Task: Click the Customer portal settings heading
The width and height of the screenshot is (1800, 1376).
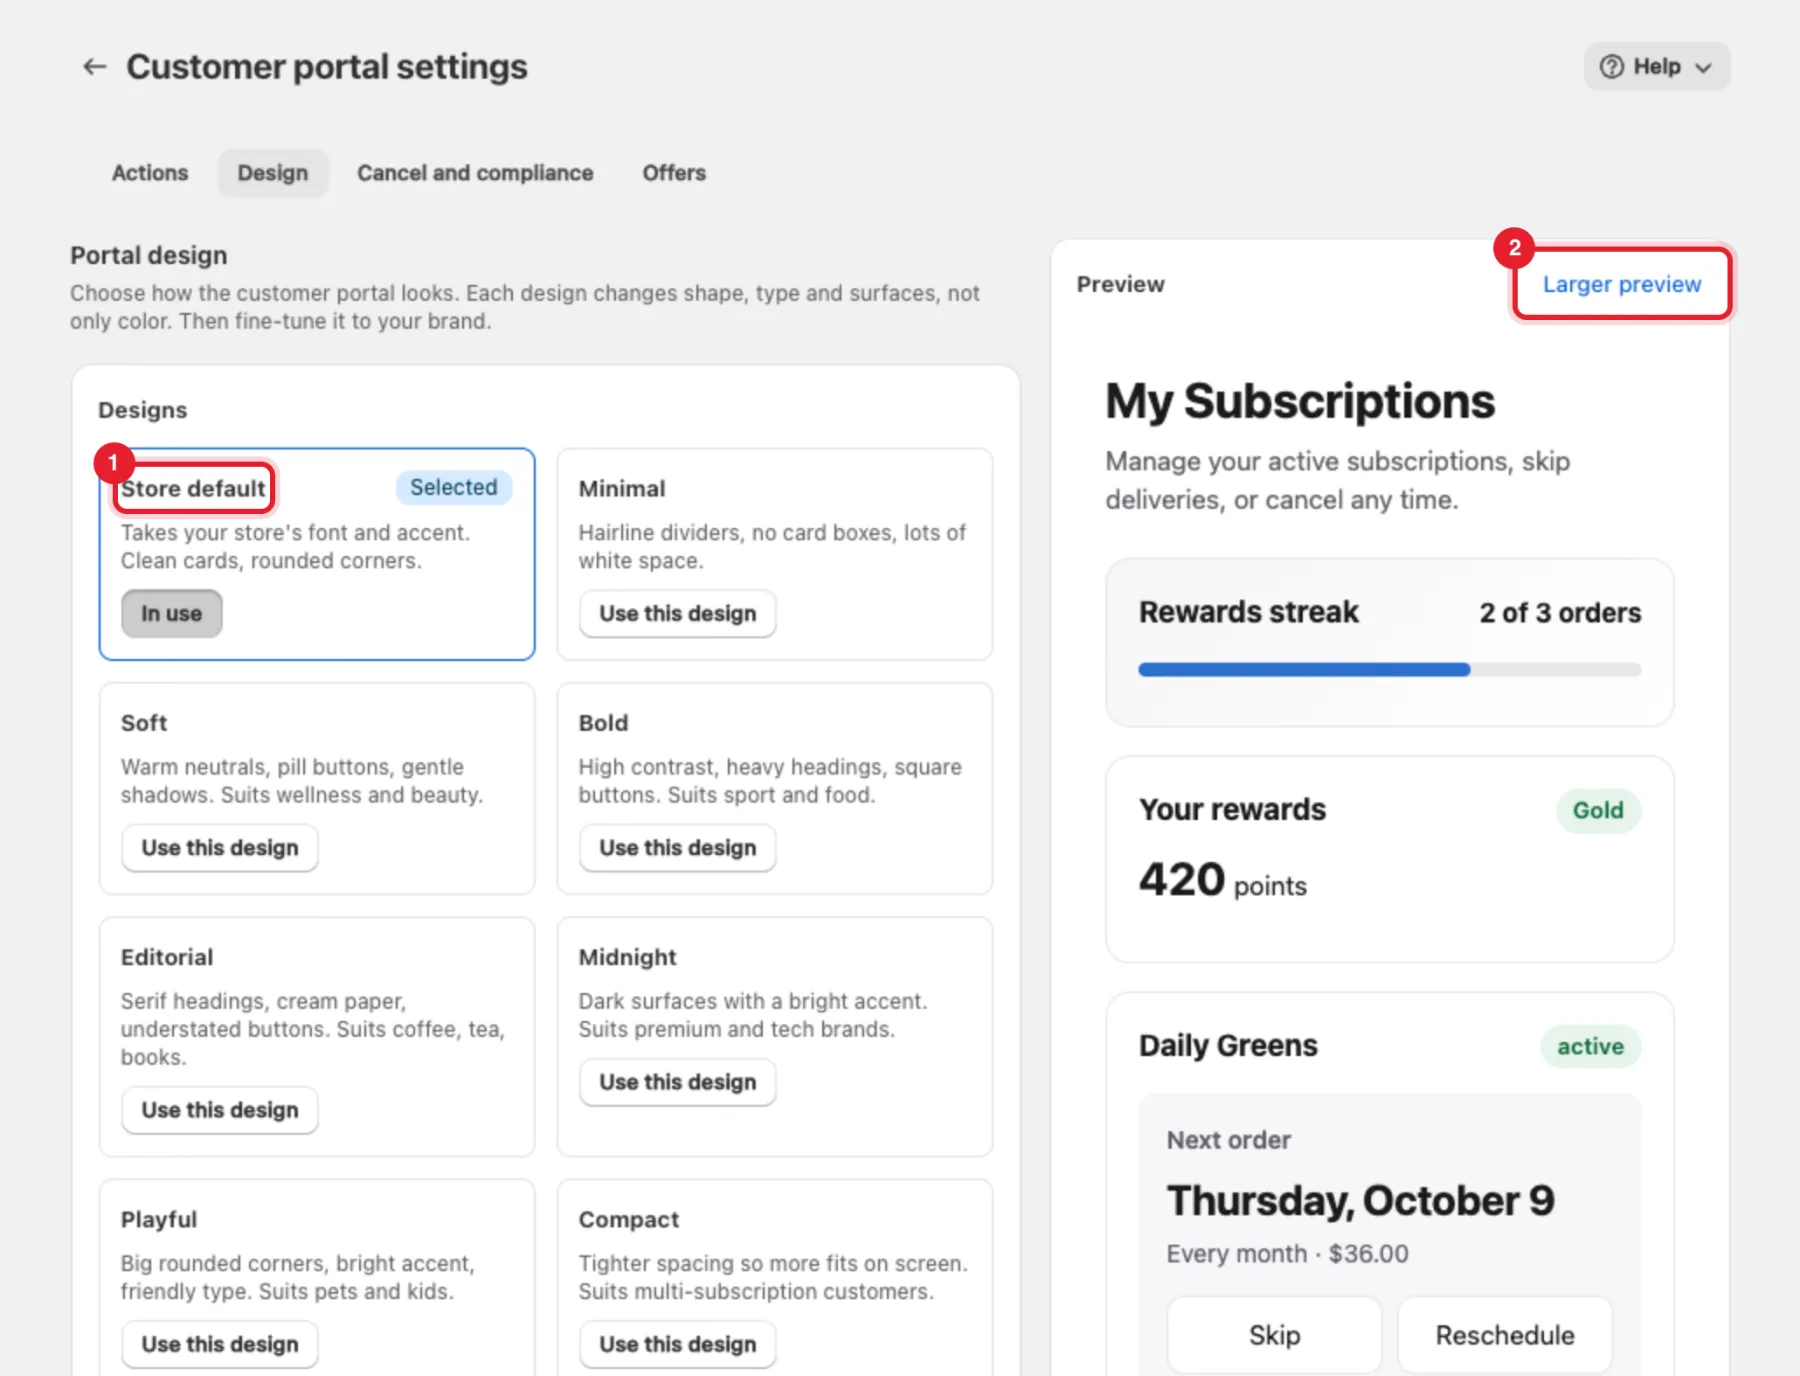Action: click(x=327, y=67)
